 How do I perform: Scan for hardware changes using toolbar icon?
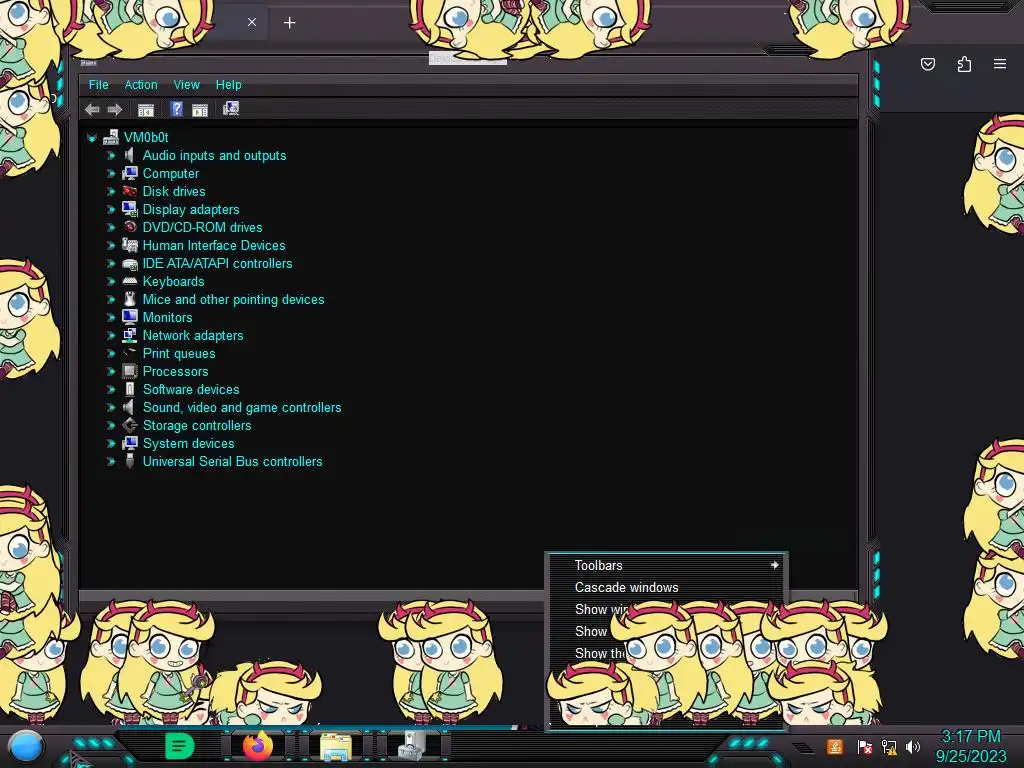tap(231, 108)
